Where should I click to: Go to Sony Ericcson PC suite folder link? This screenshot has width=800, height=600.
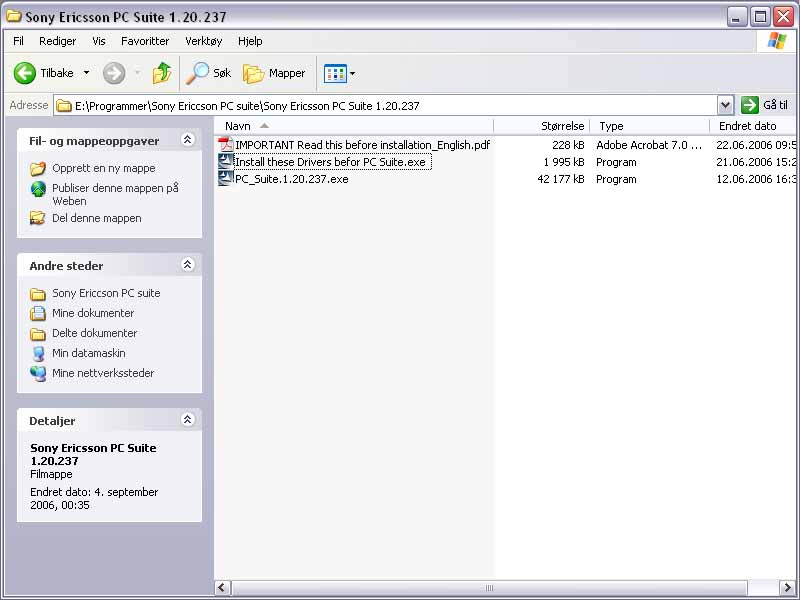click(106, 293)
